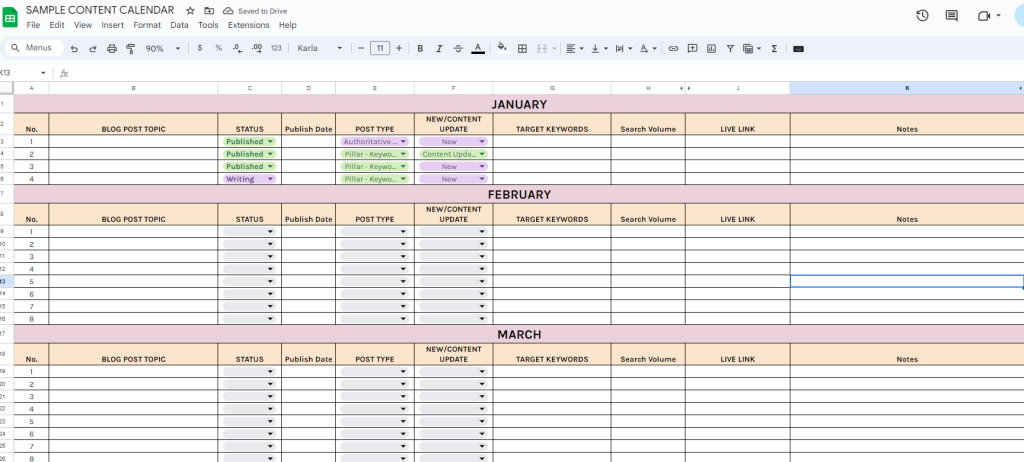Open the Tools menu
This screenshot has width=1024, height=462.
(208, 25)
